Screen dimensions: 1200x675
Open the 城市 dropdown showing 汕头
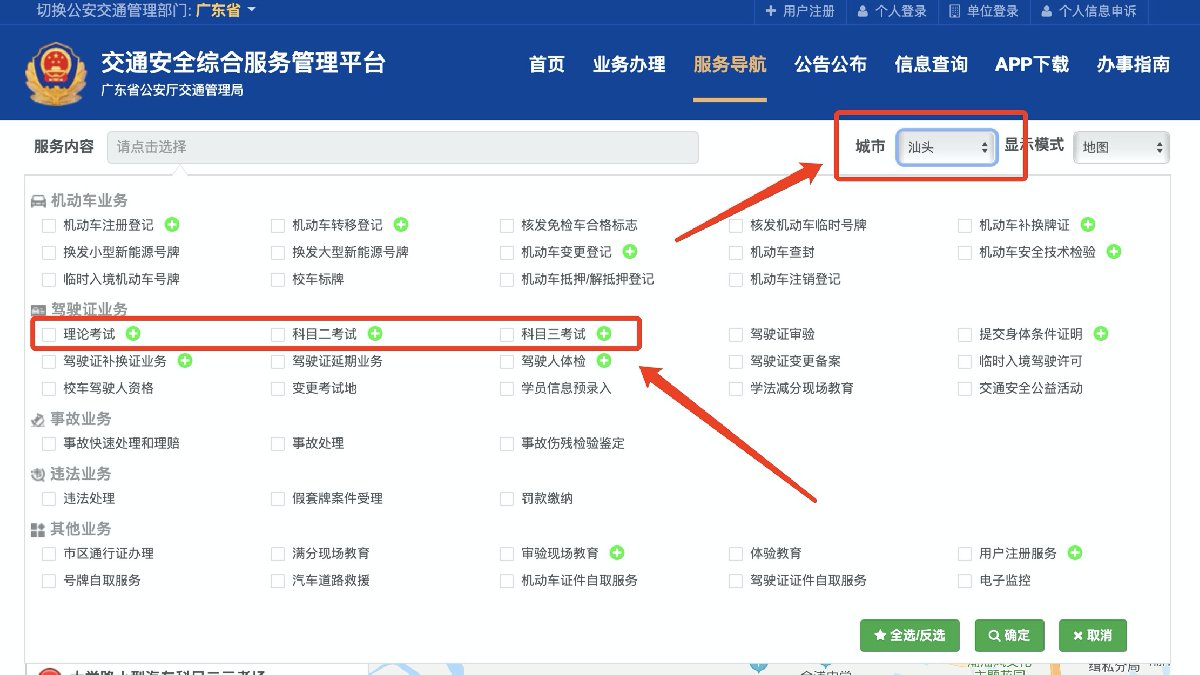coord(946,147)
